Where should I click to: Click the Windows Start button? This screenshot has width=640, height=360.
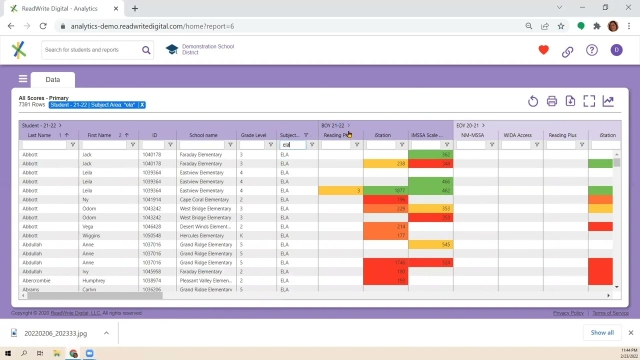pyautogui.click(x=7, y=353)
